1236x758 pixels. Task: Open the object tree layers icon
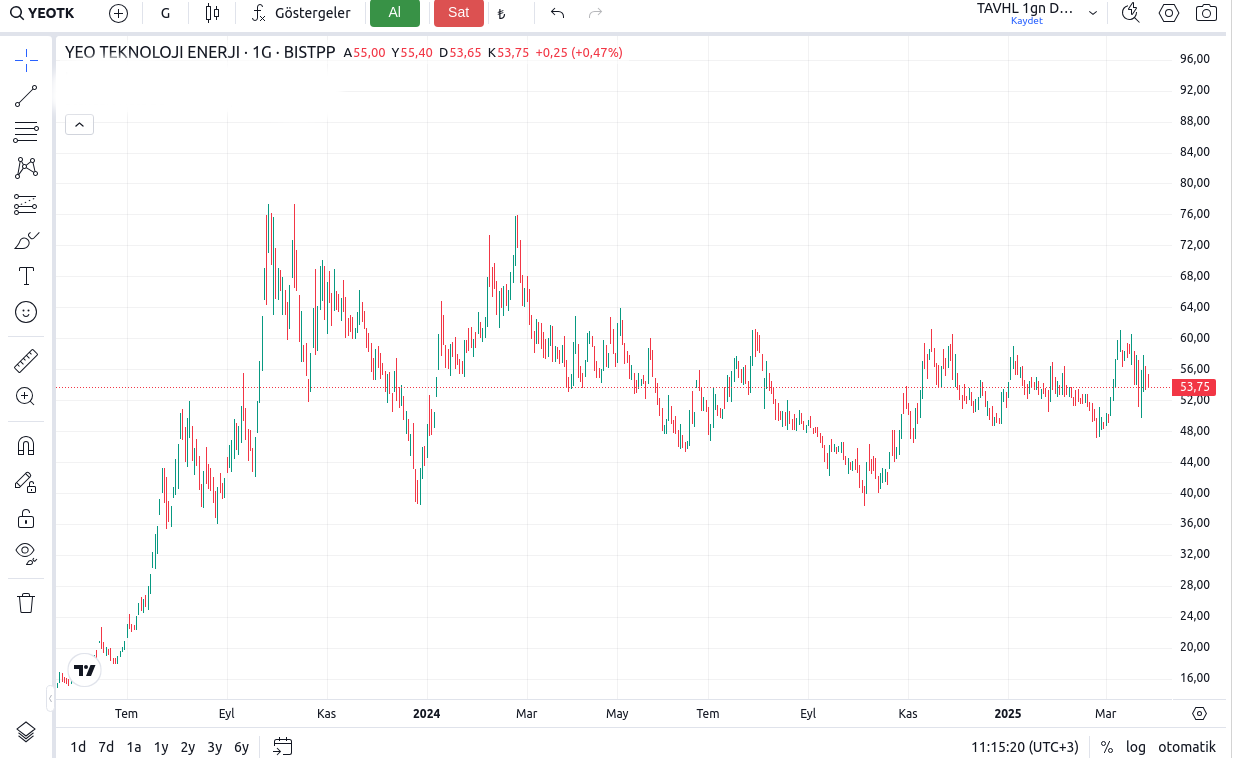pyautogui.click(x=26, y=731)
